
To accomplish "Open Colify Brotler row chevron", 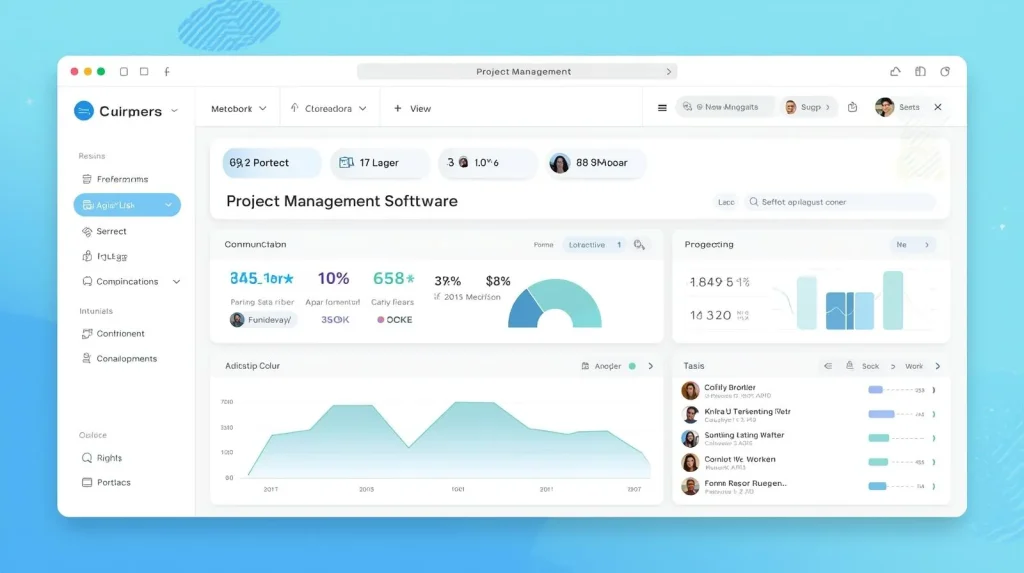I will [x=934, y=390].
